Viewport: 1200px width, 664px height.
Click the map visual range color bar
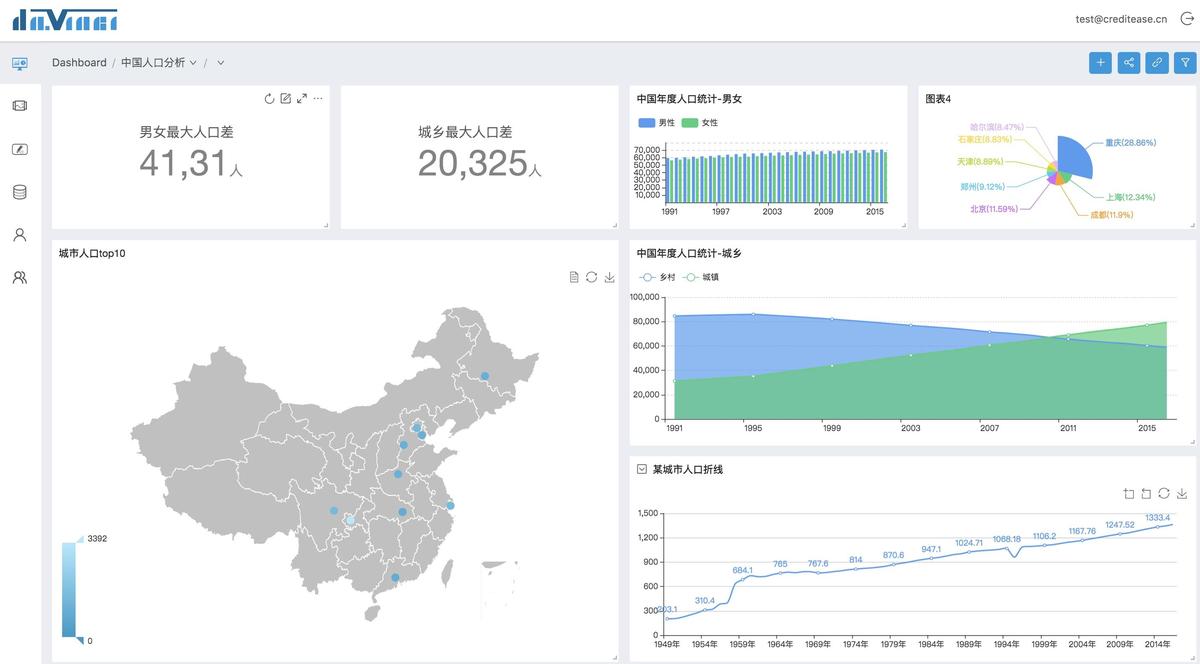68,590
